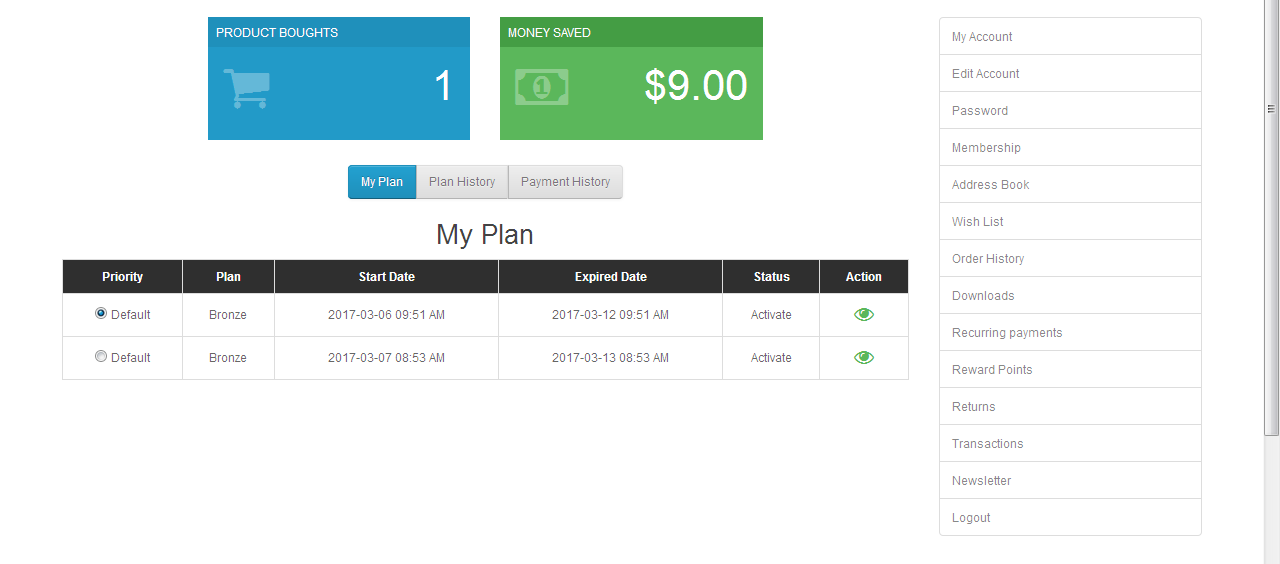Open Edit Account in the sidebar

[986, 74]
